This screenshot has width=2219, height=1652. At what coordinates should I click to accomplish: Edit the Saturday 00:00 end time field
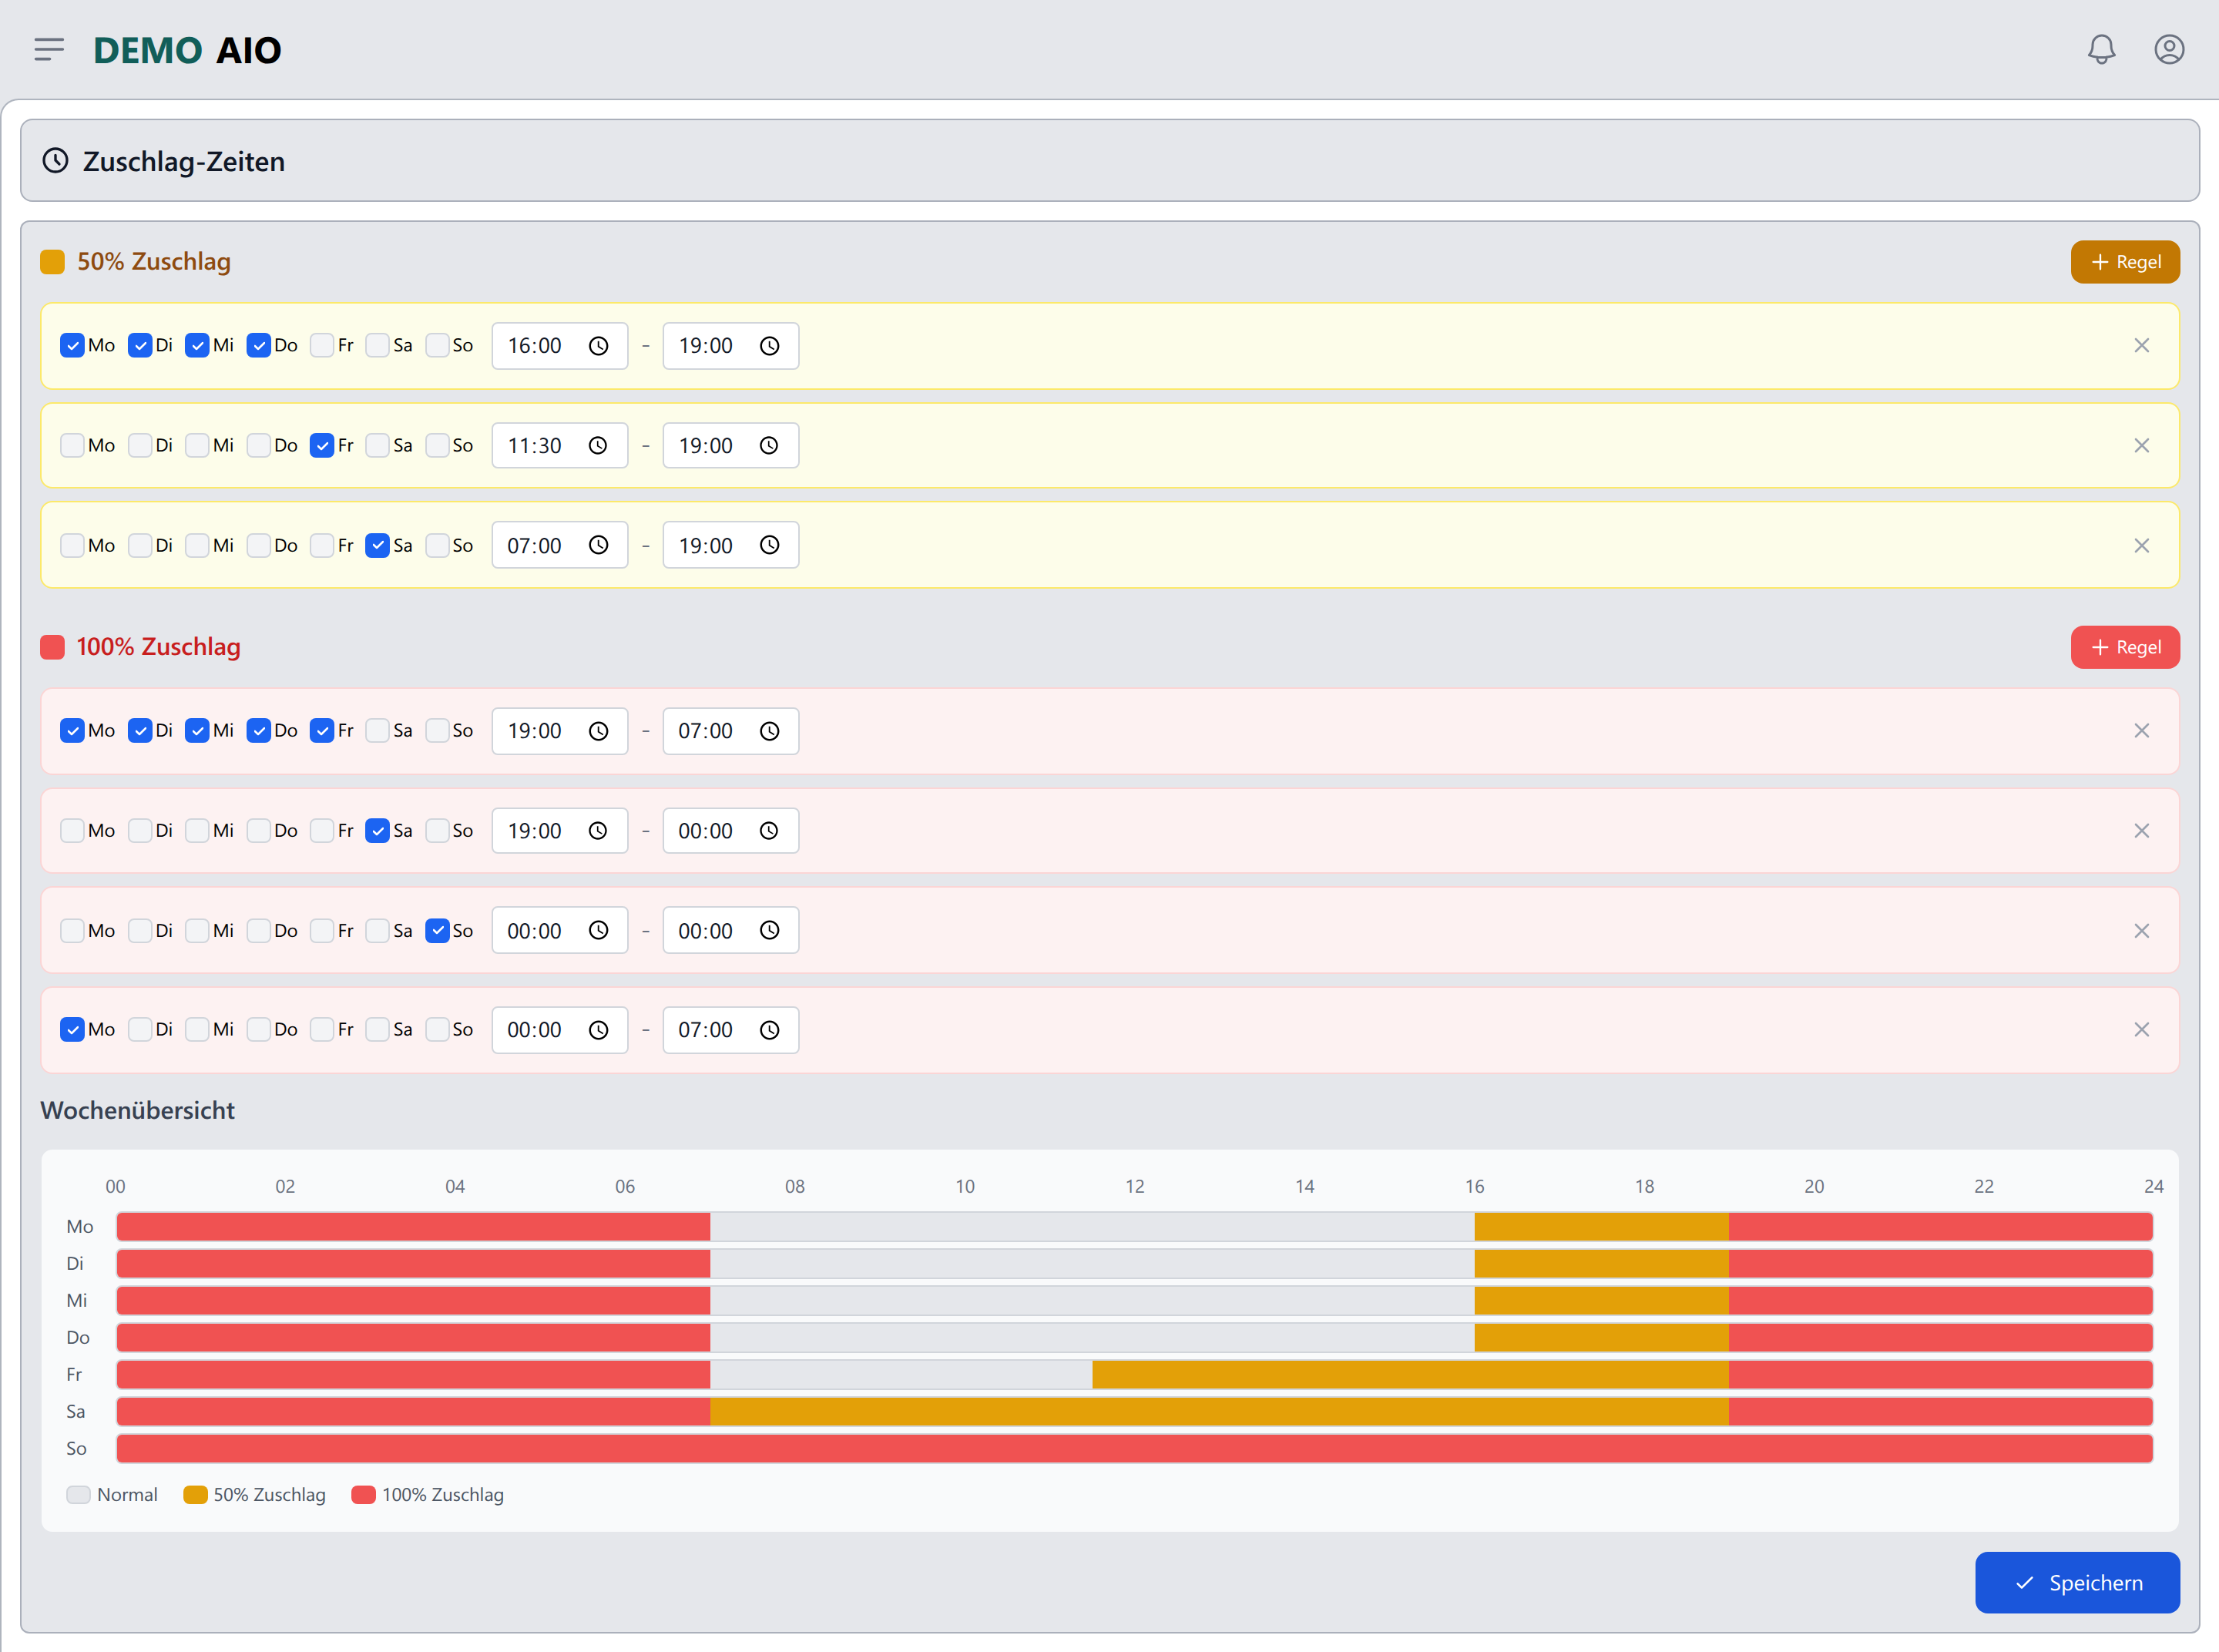point(730,831)
